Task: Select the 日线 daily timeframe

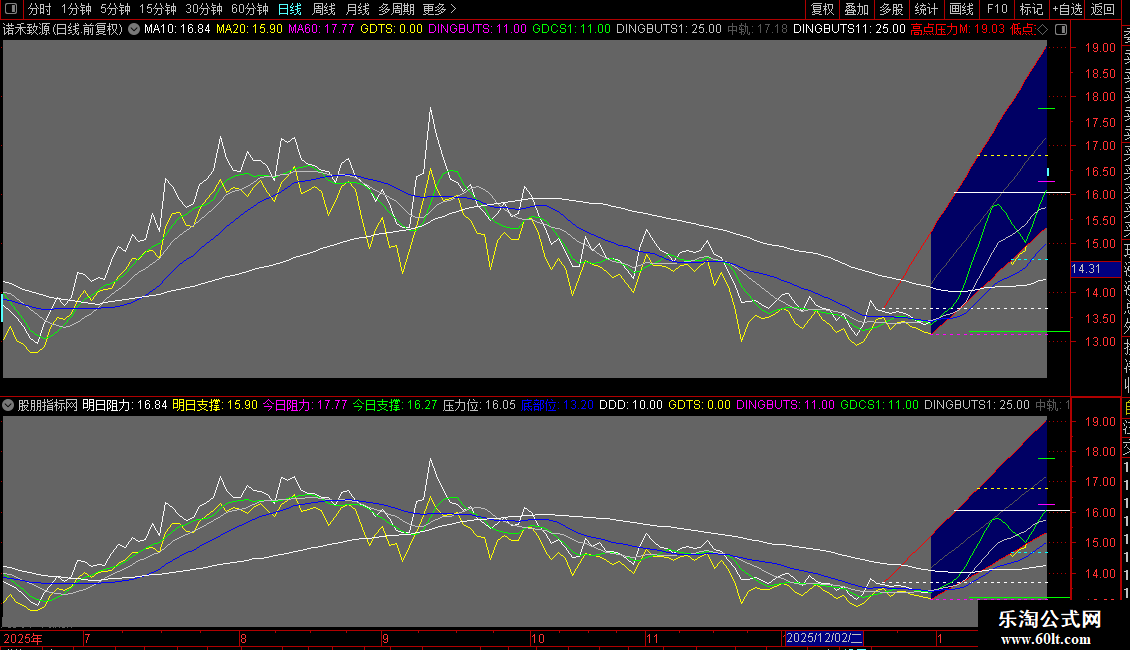Action: click(x=290, y=9)
